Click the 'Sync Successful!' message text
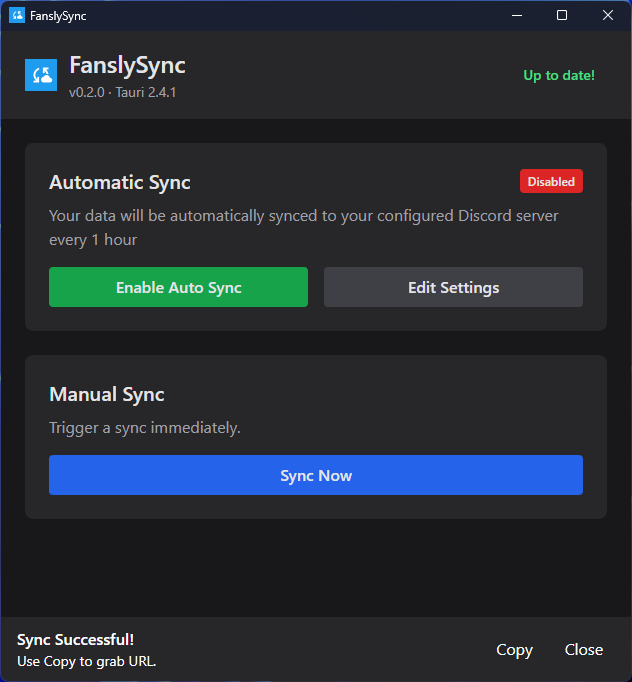632x682 pixels. coord(75,640)
